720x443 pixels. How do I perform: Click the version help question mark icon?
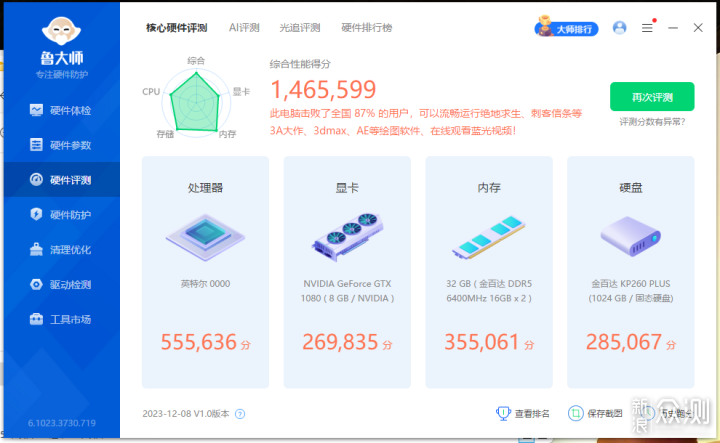point(240,414)
